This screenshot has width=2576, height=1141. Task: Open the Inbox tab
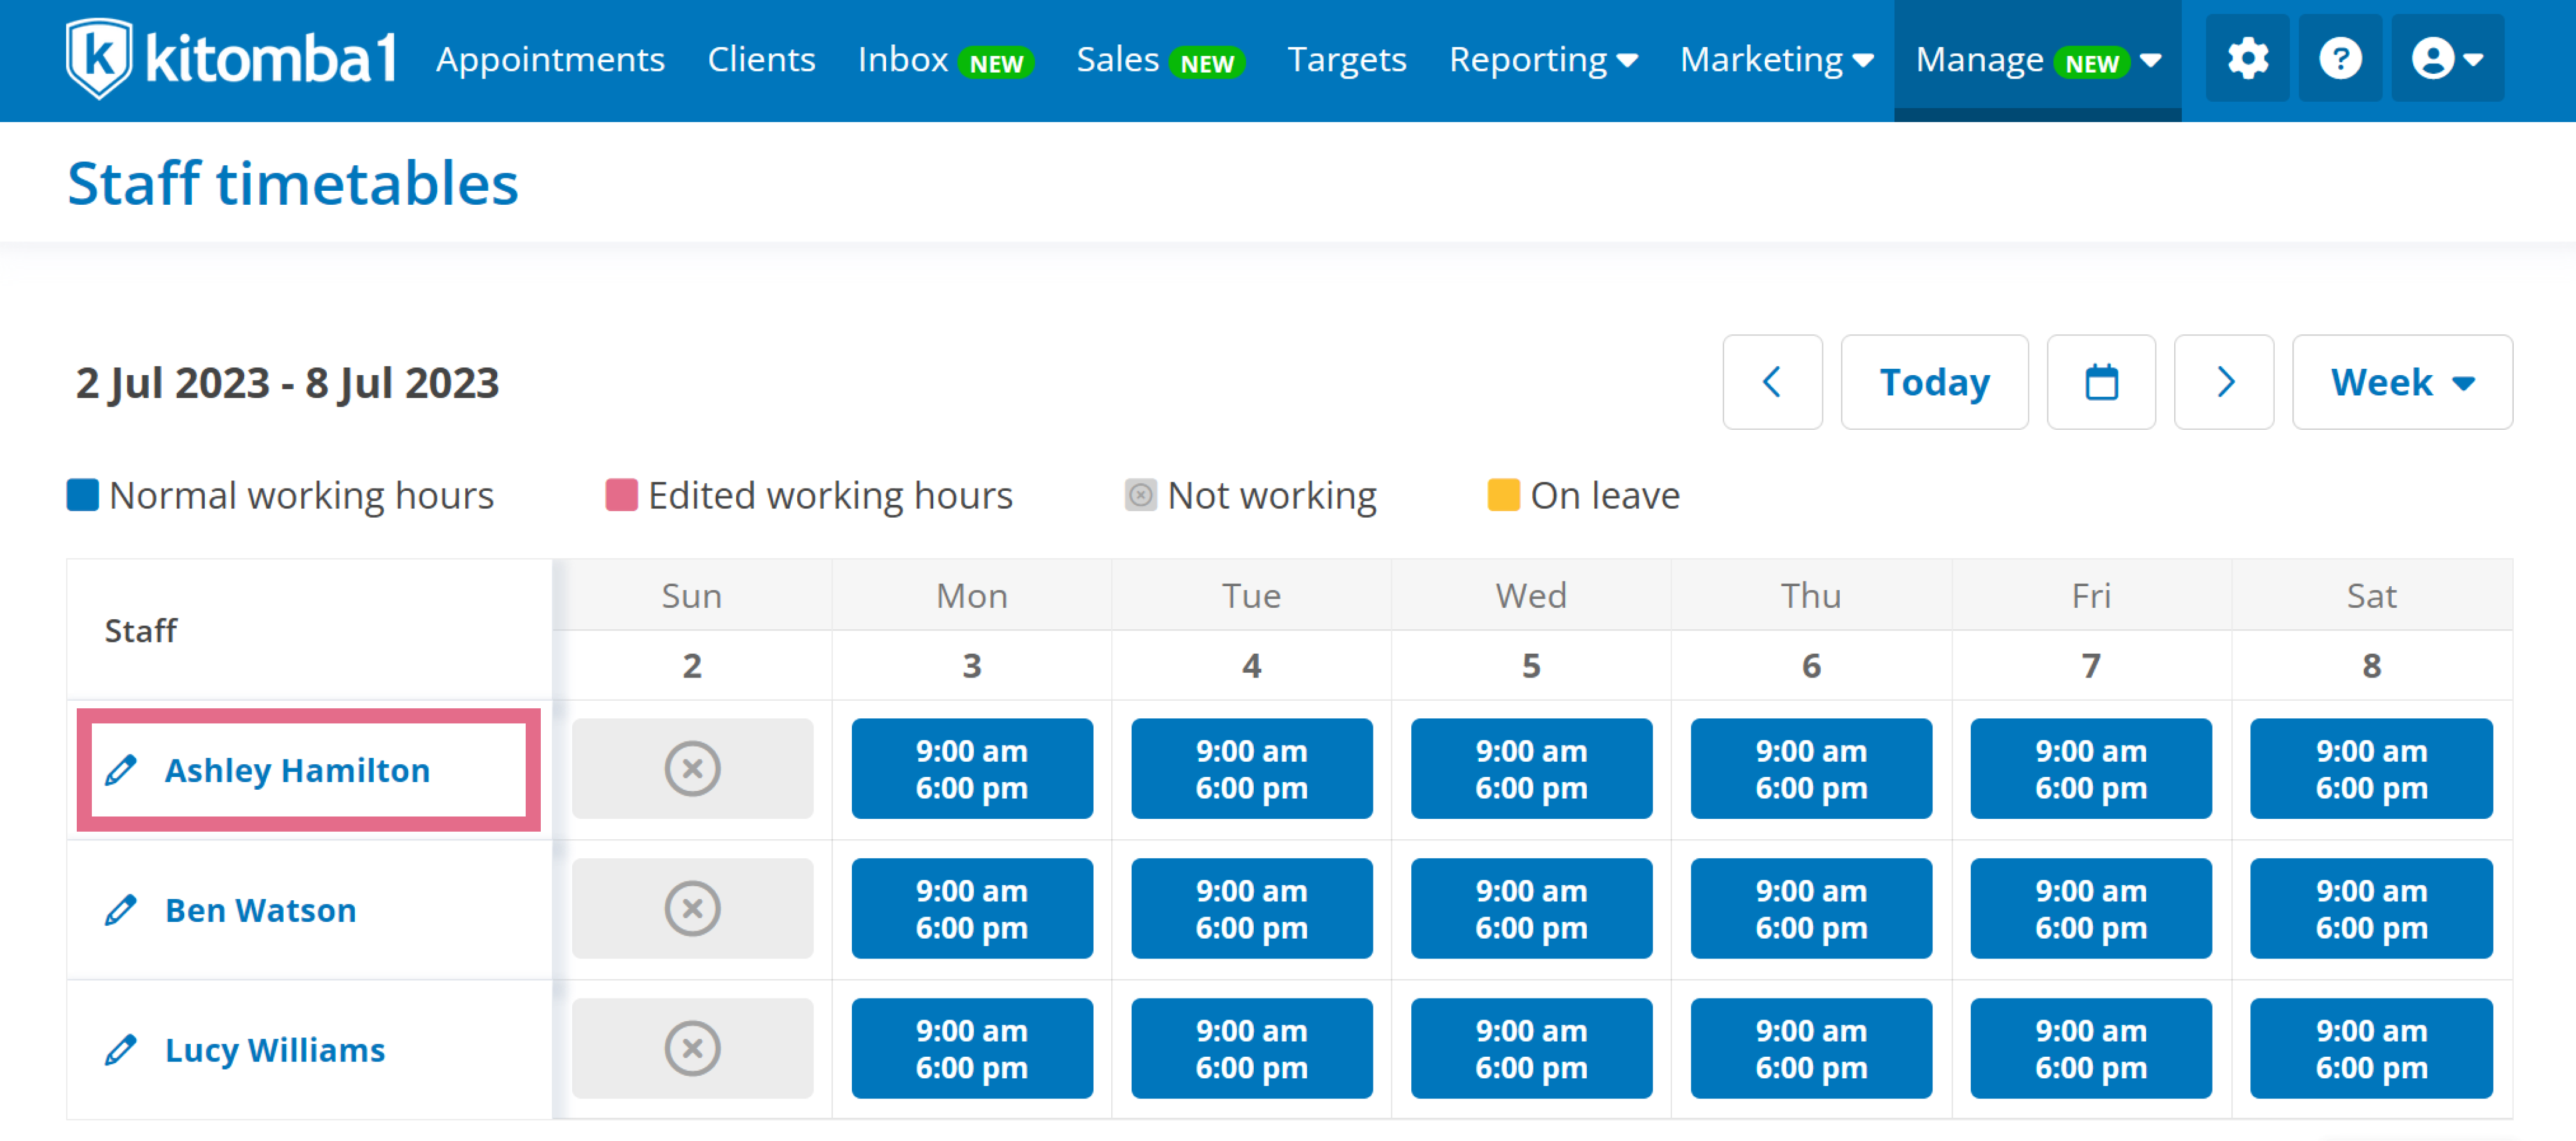coord(945,60)
